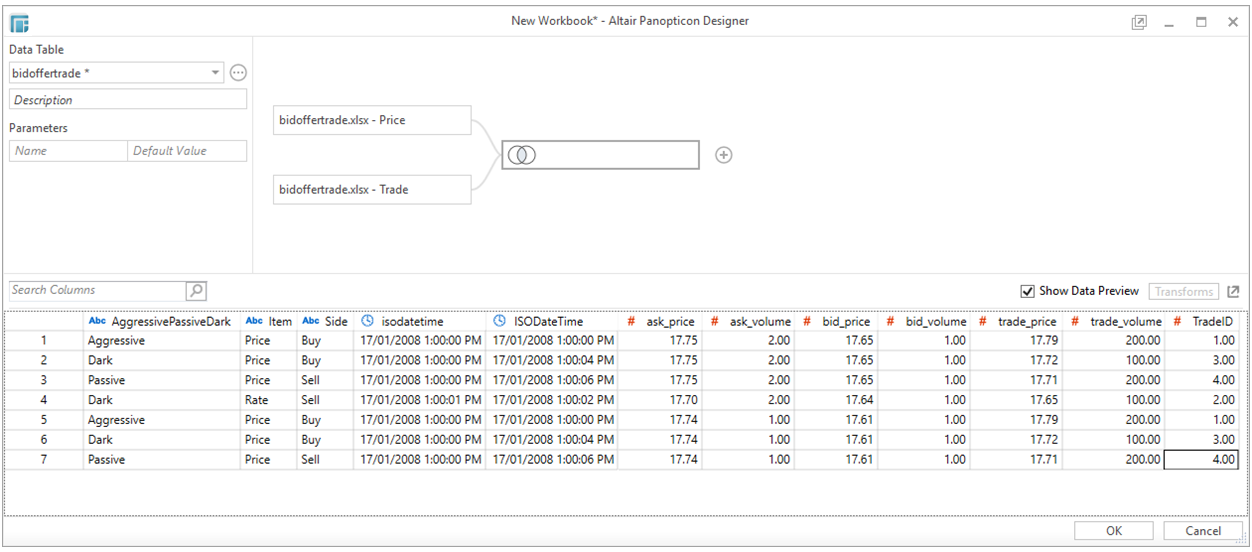Pop out the data preview with arrow icon
The image size is (1252, 552).
coord(1234,292)
